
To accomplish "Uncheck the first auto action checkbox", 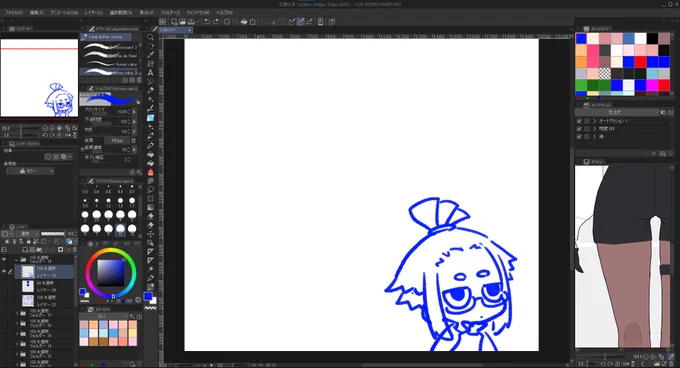I will [579, 121].
